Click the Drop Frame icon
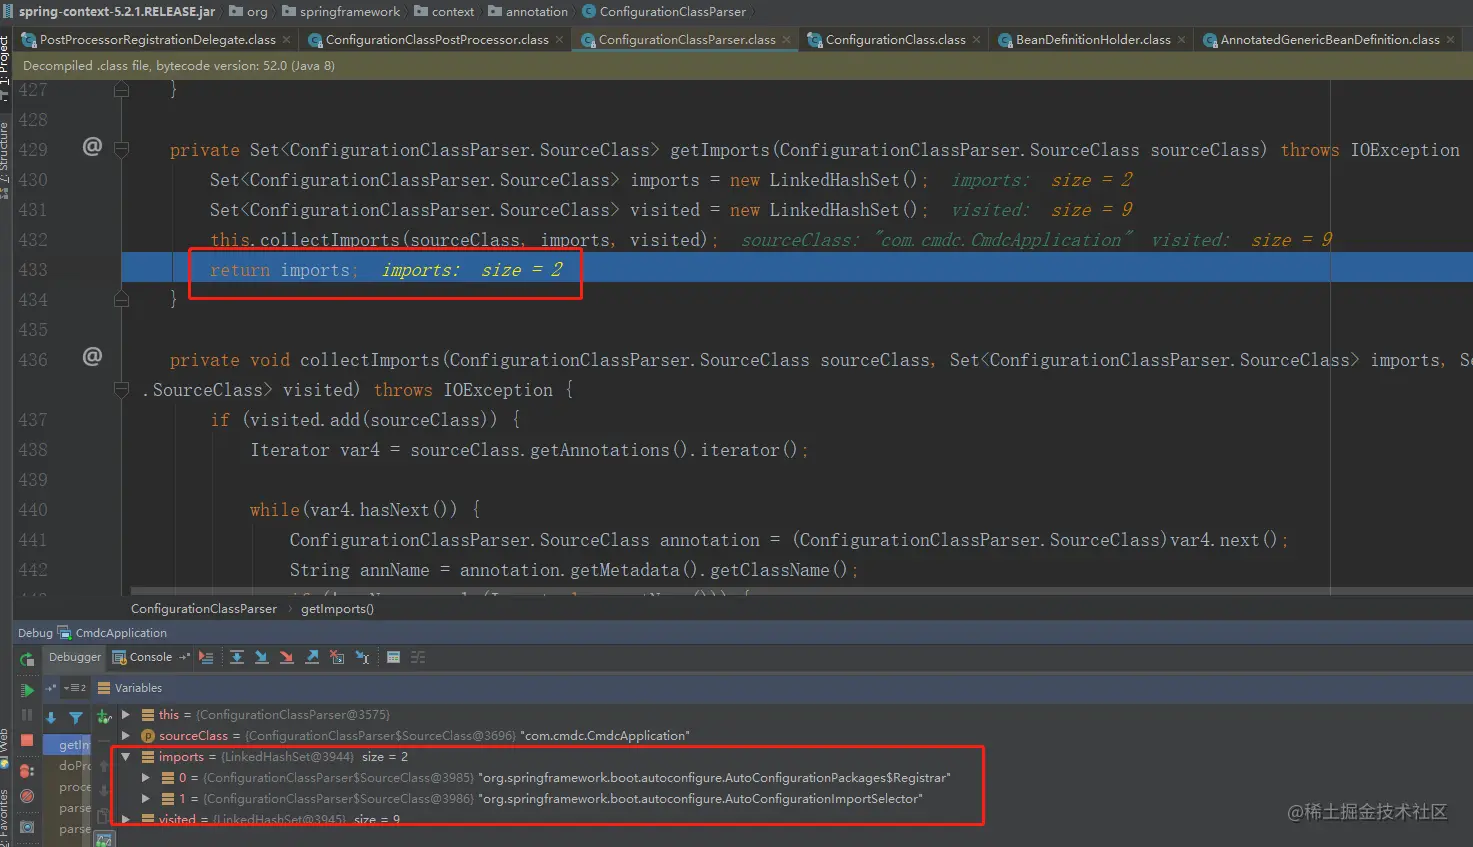 pyautogui.click(x=337, y=658)
